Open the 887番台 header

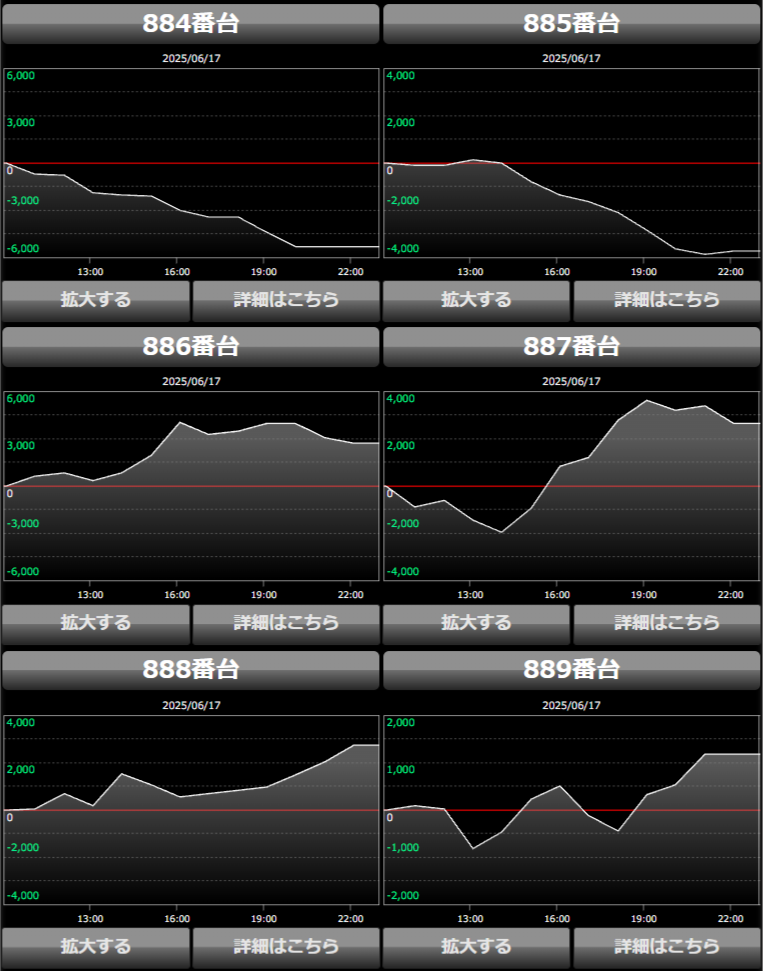[572, 347]
